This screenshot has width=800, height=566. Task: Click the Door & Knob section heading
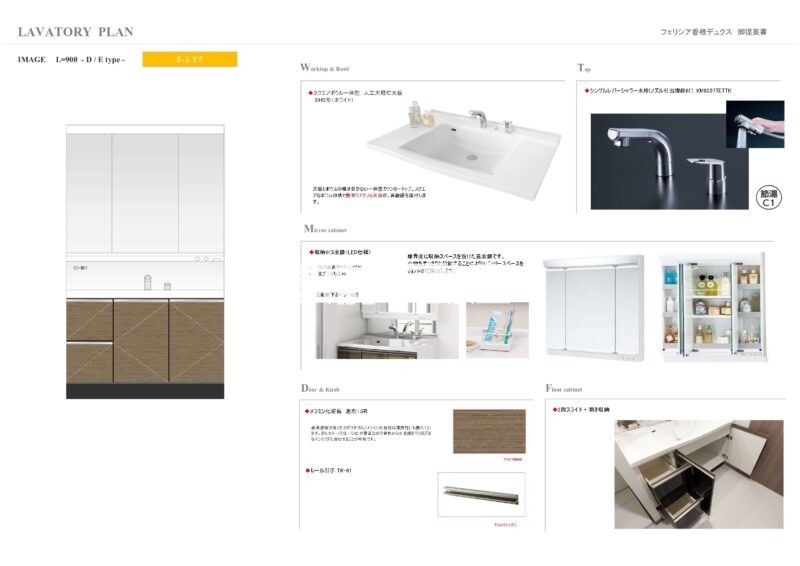(x=322, y=388)
